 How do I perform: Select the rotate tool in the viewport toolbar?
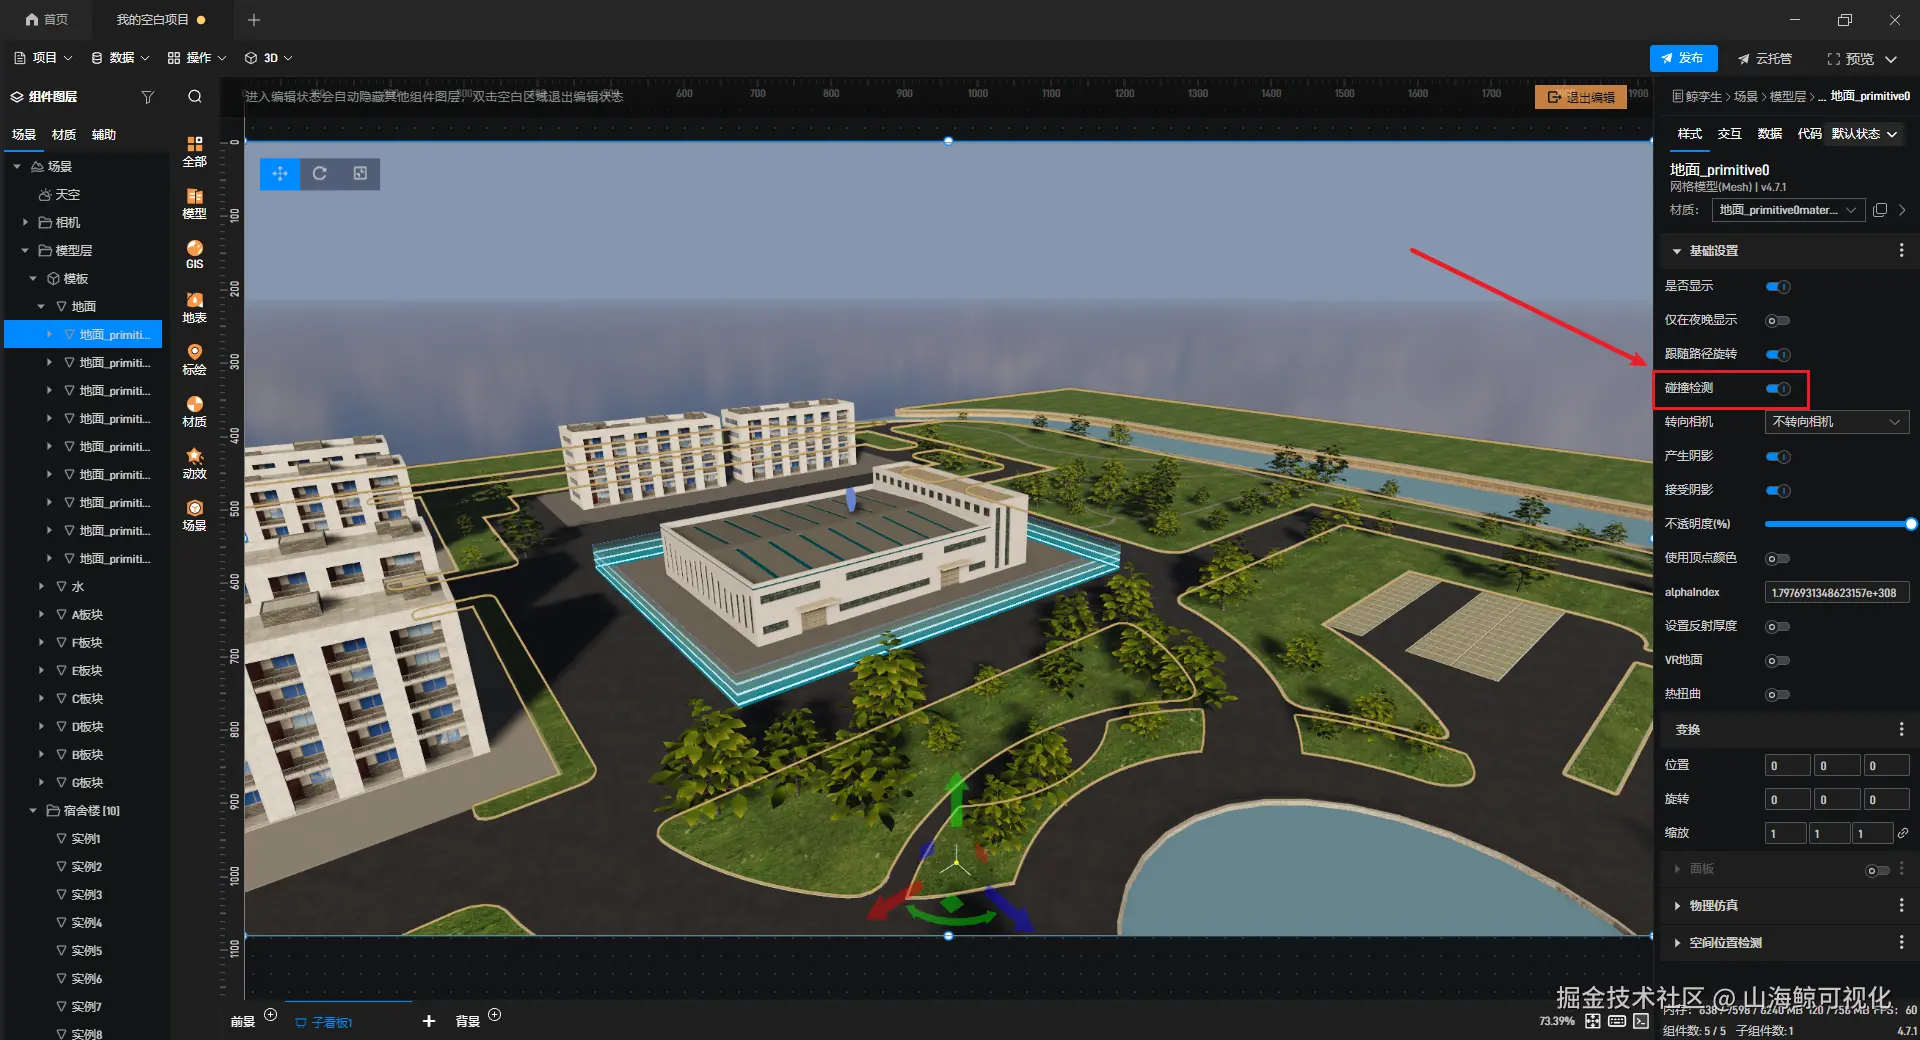(320, 173)
